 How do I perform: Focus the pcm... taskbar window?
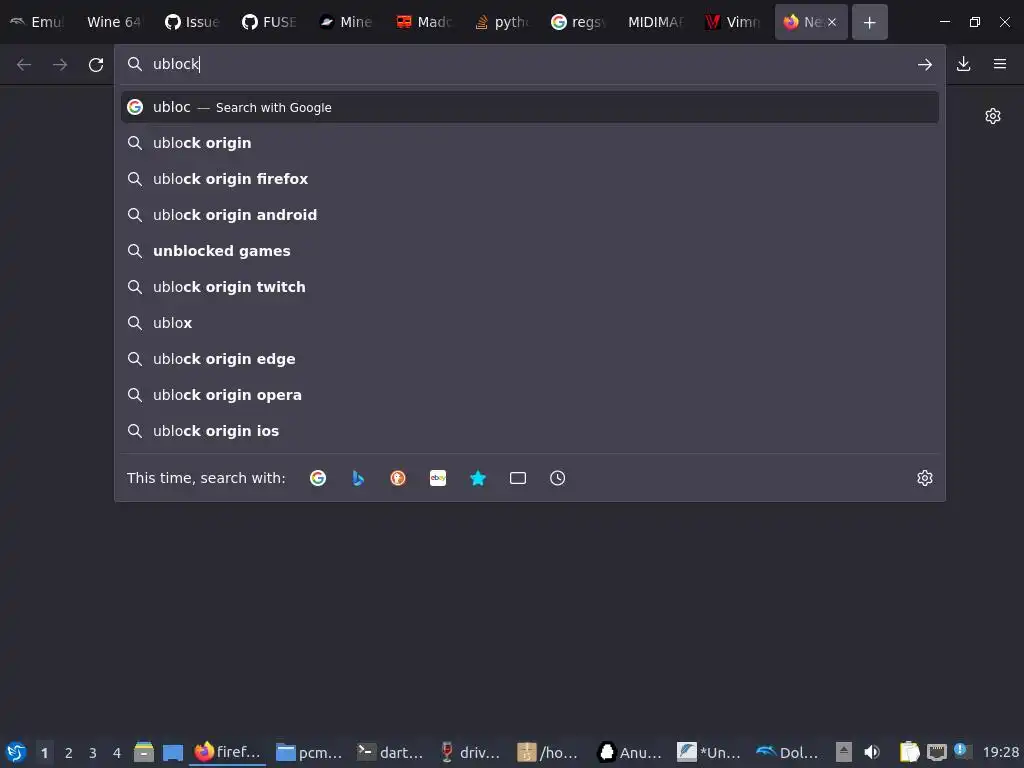click(x=309, y=752)
